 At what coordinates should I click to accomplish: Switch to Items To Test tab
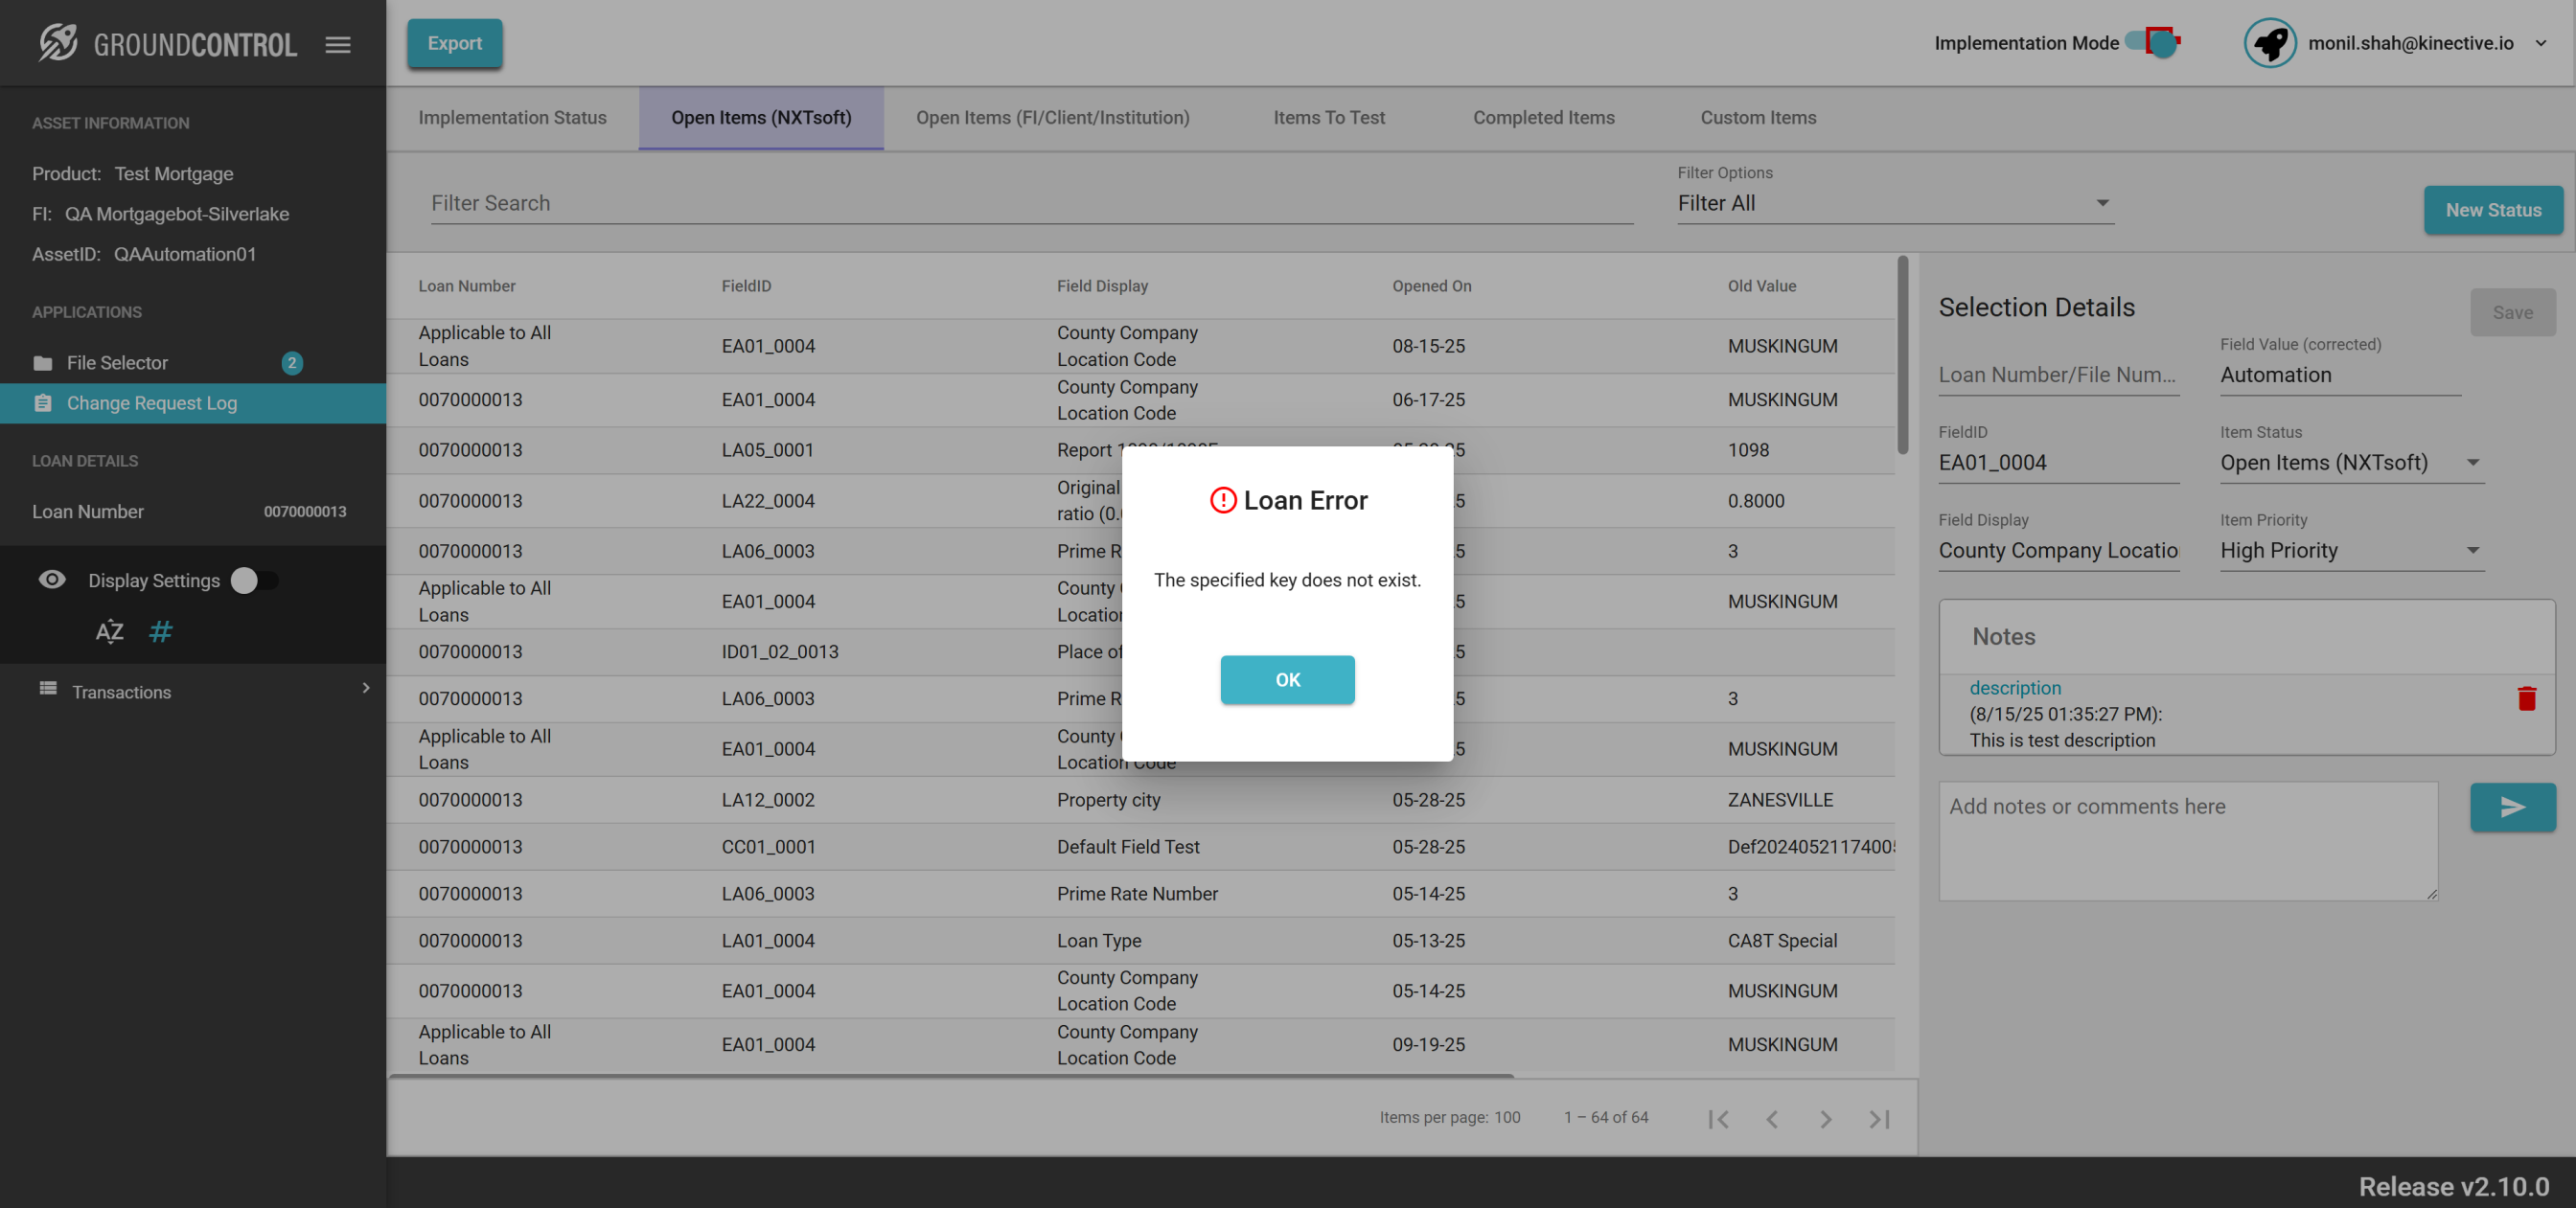pos(1328,118)
